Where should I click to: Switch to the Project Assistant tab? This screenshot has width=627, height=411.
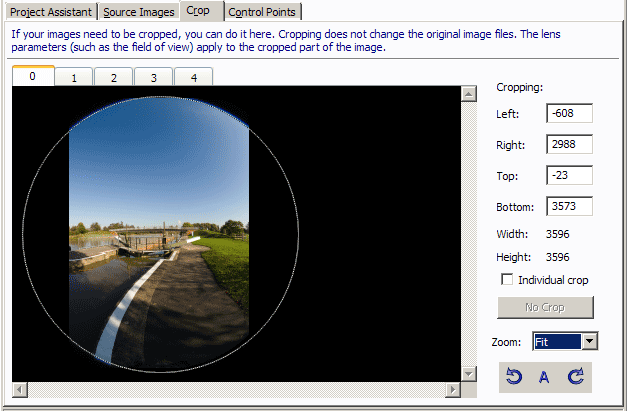(x=51, y=12)
